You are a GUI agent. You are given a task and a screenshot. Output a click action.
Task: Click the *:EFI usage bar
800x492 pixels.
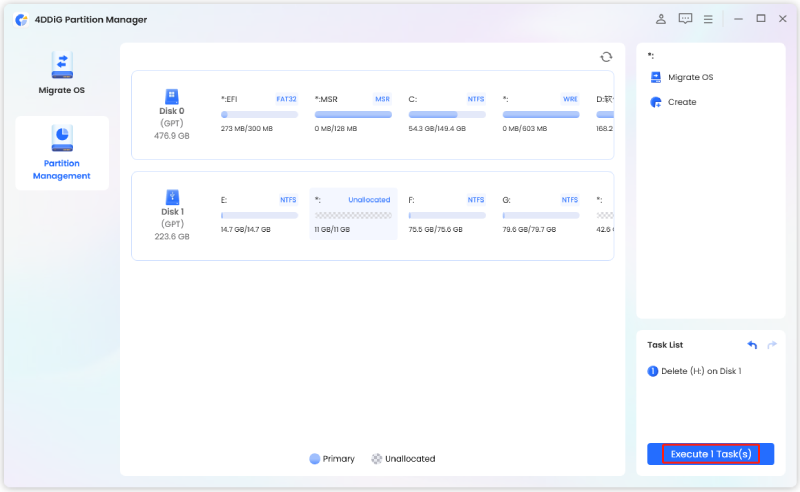(x=259, y=115)
